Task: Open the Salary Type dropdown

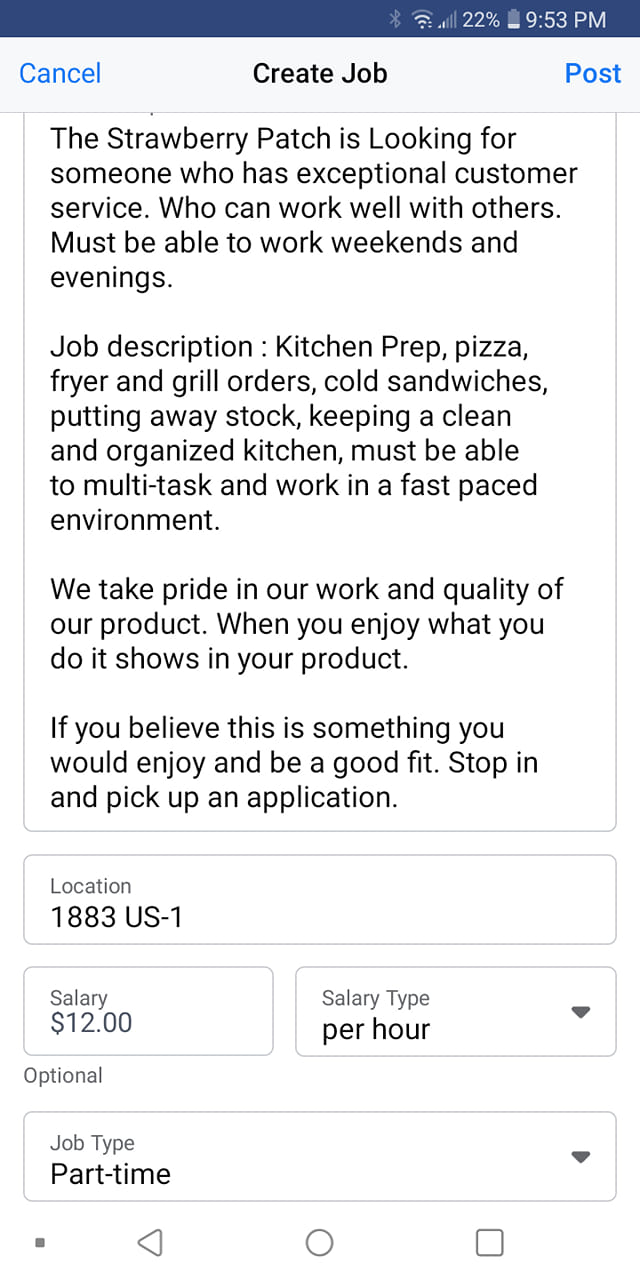Action: (x=455, y=1011)
